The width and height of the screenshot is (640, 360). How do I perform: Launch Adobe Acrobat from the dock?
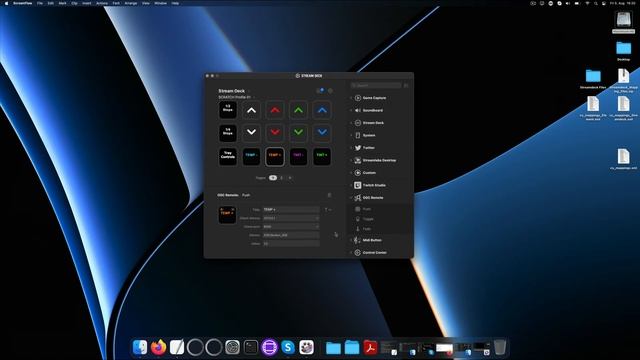pyautogui.click(x=370, y=347)
